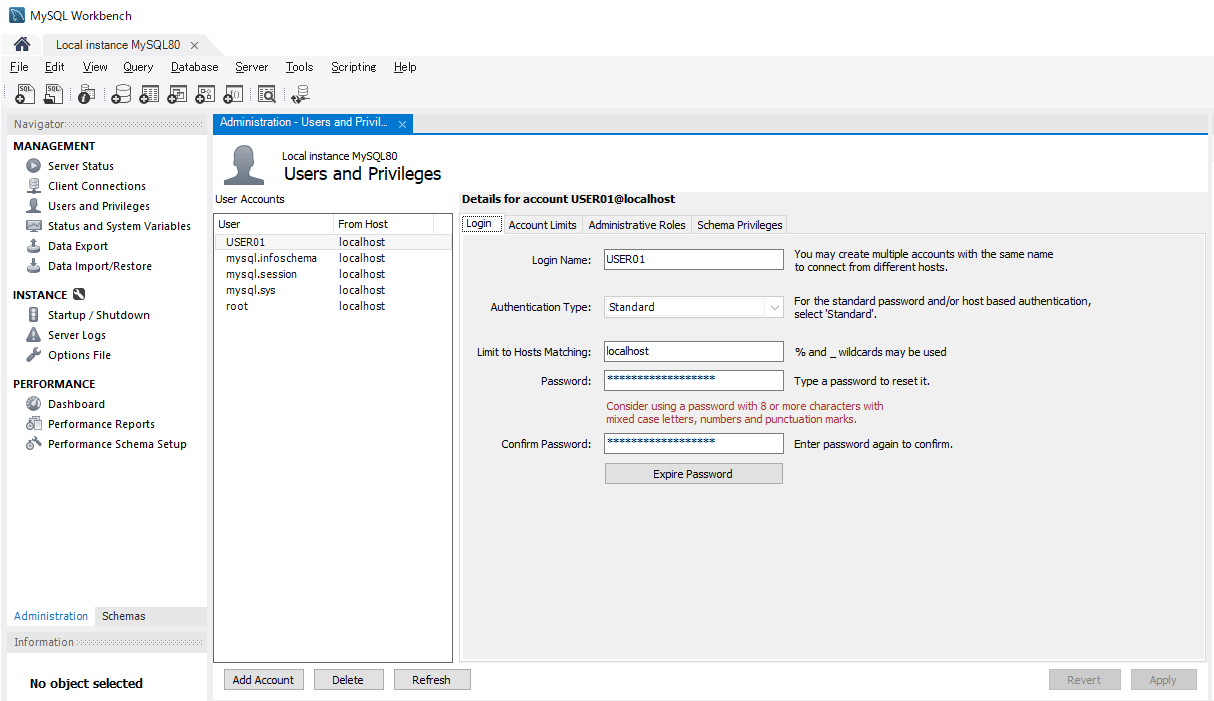This screenshot has width=1214, height=701.
Task: Open the Authentication Type dropdown
Action: point(693,307)
